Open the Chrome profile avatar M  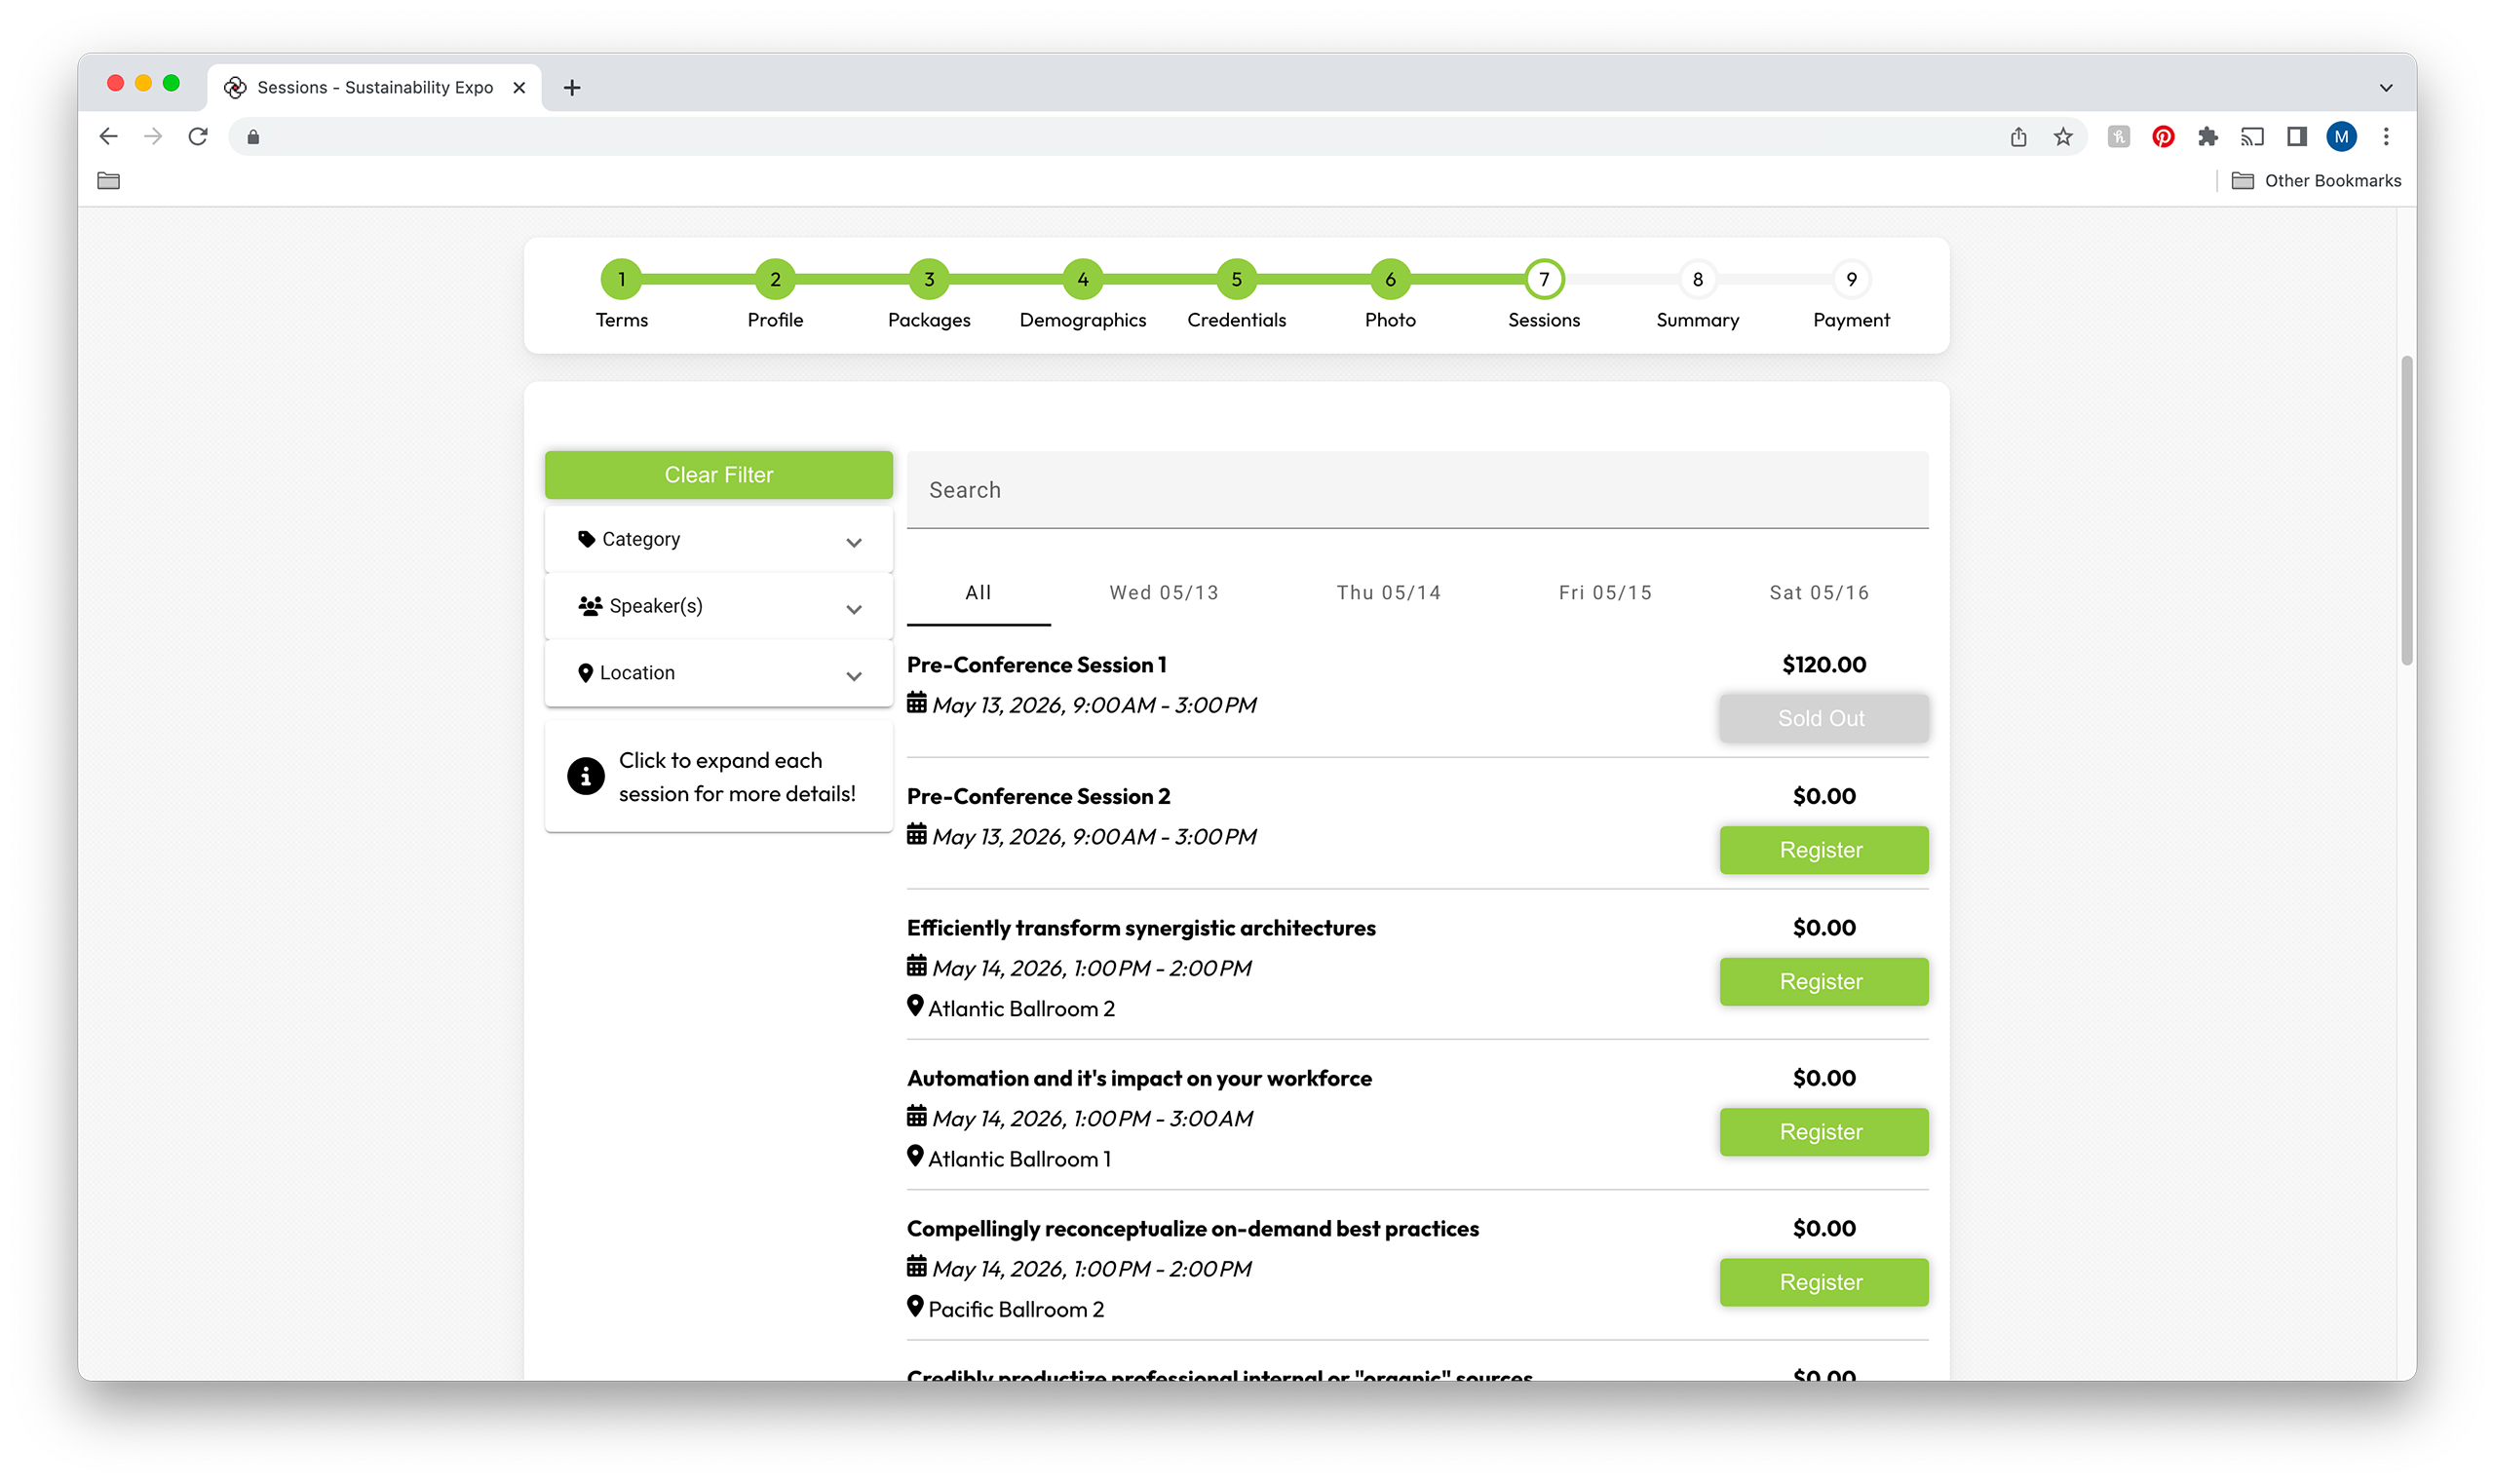click(2341, 137)
